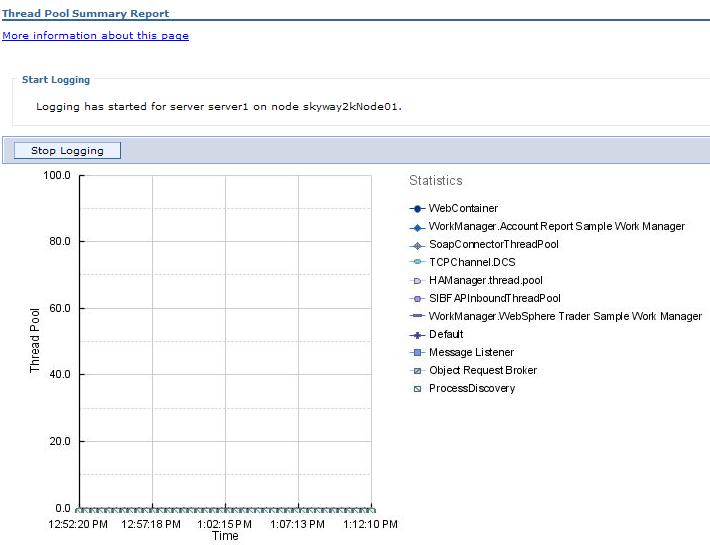Click the Object Request Broker legend marker

417,371
